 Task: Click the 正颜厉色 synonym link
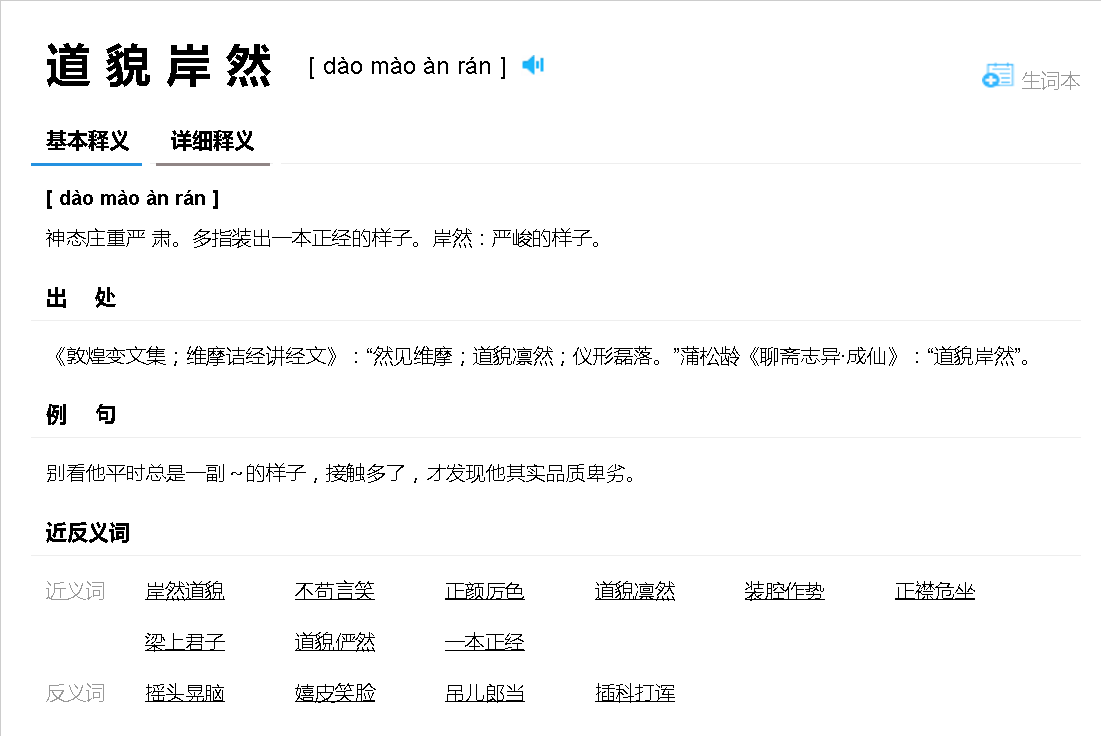click(484, 590)
